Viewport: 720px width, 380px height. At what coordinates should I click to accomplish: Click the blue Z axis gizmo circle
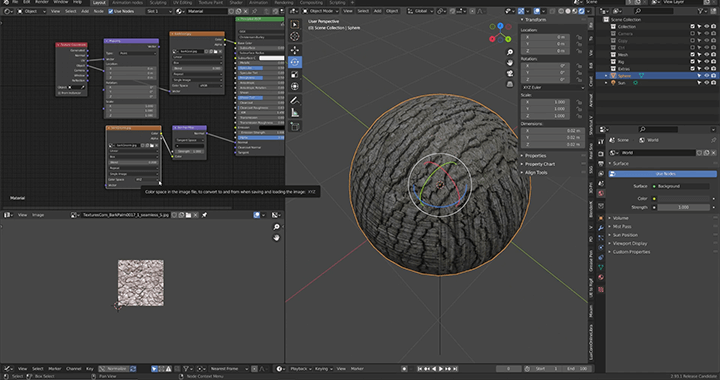pyautogui.click(x=500, y=26)
